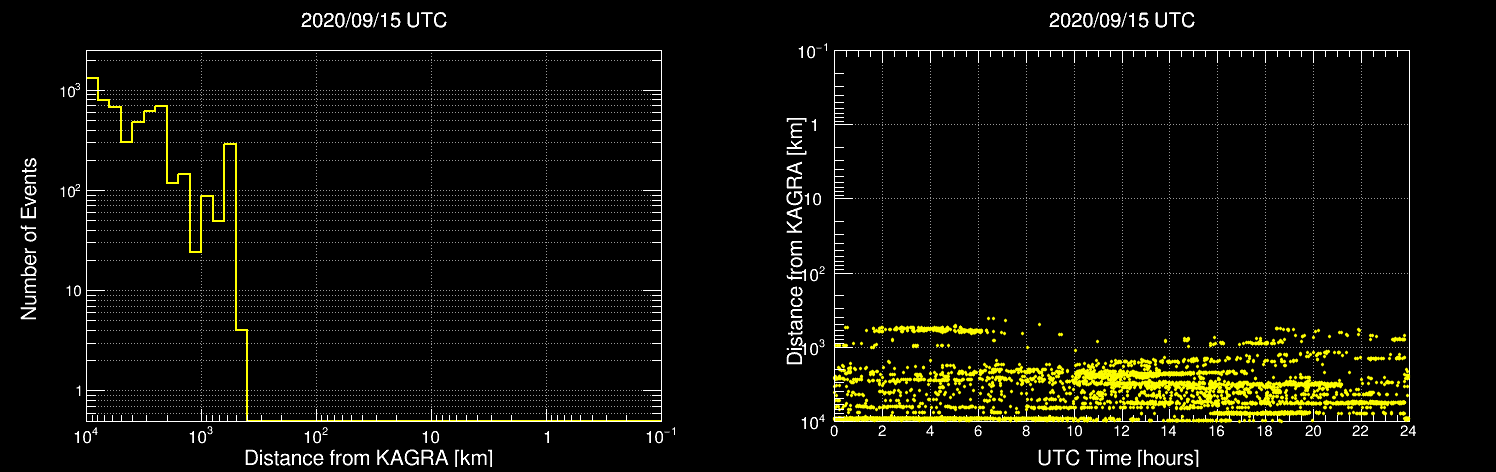Click hour 14 on the UTC time axis
Image resolution: width=1496 pixels, height=472 pixels.
[1169, 433]
